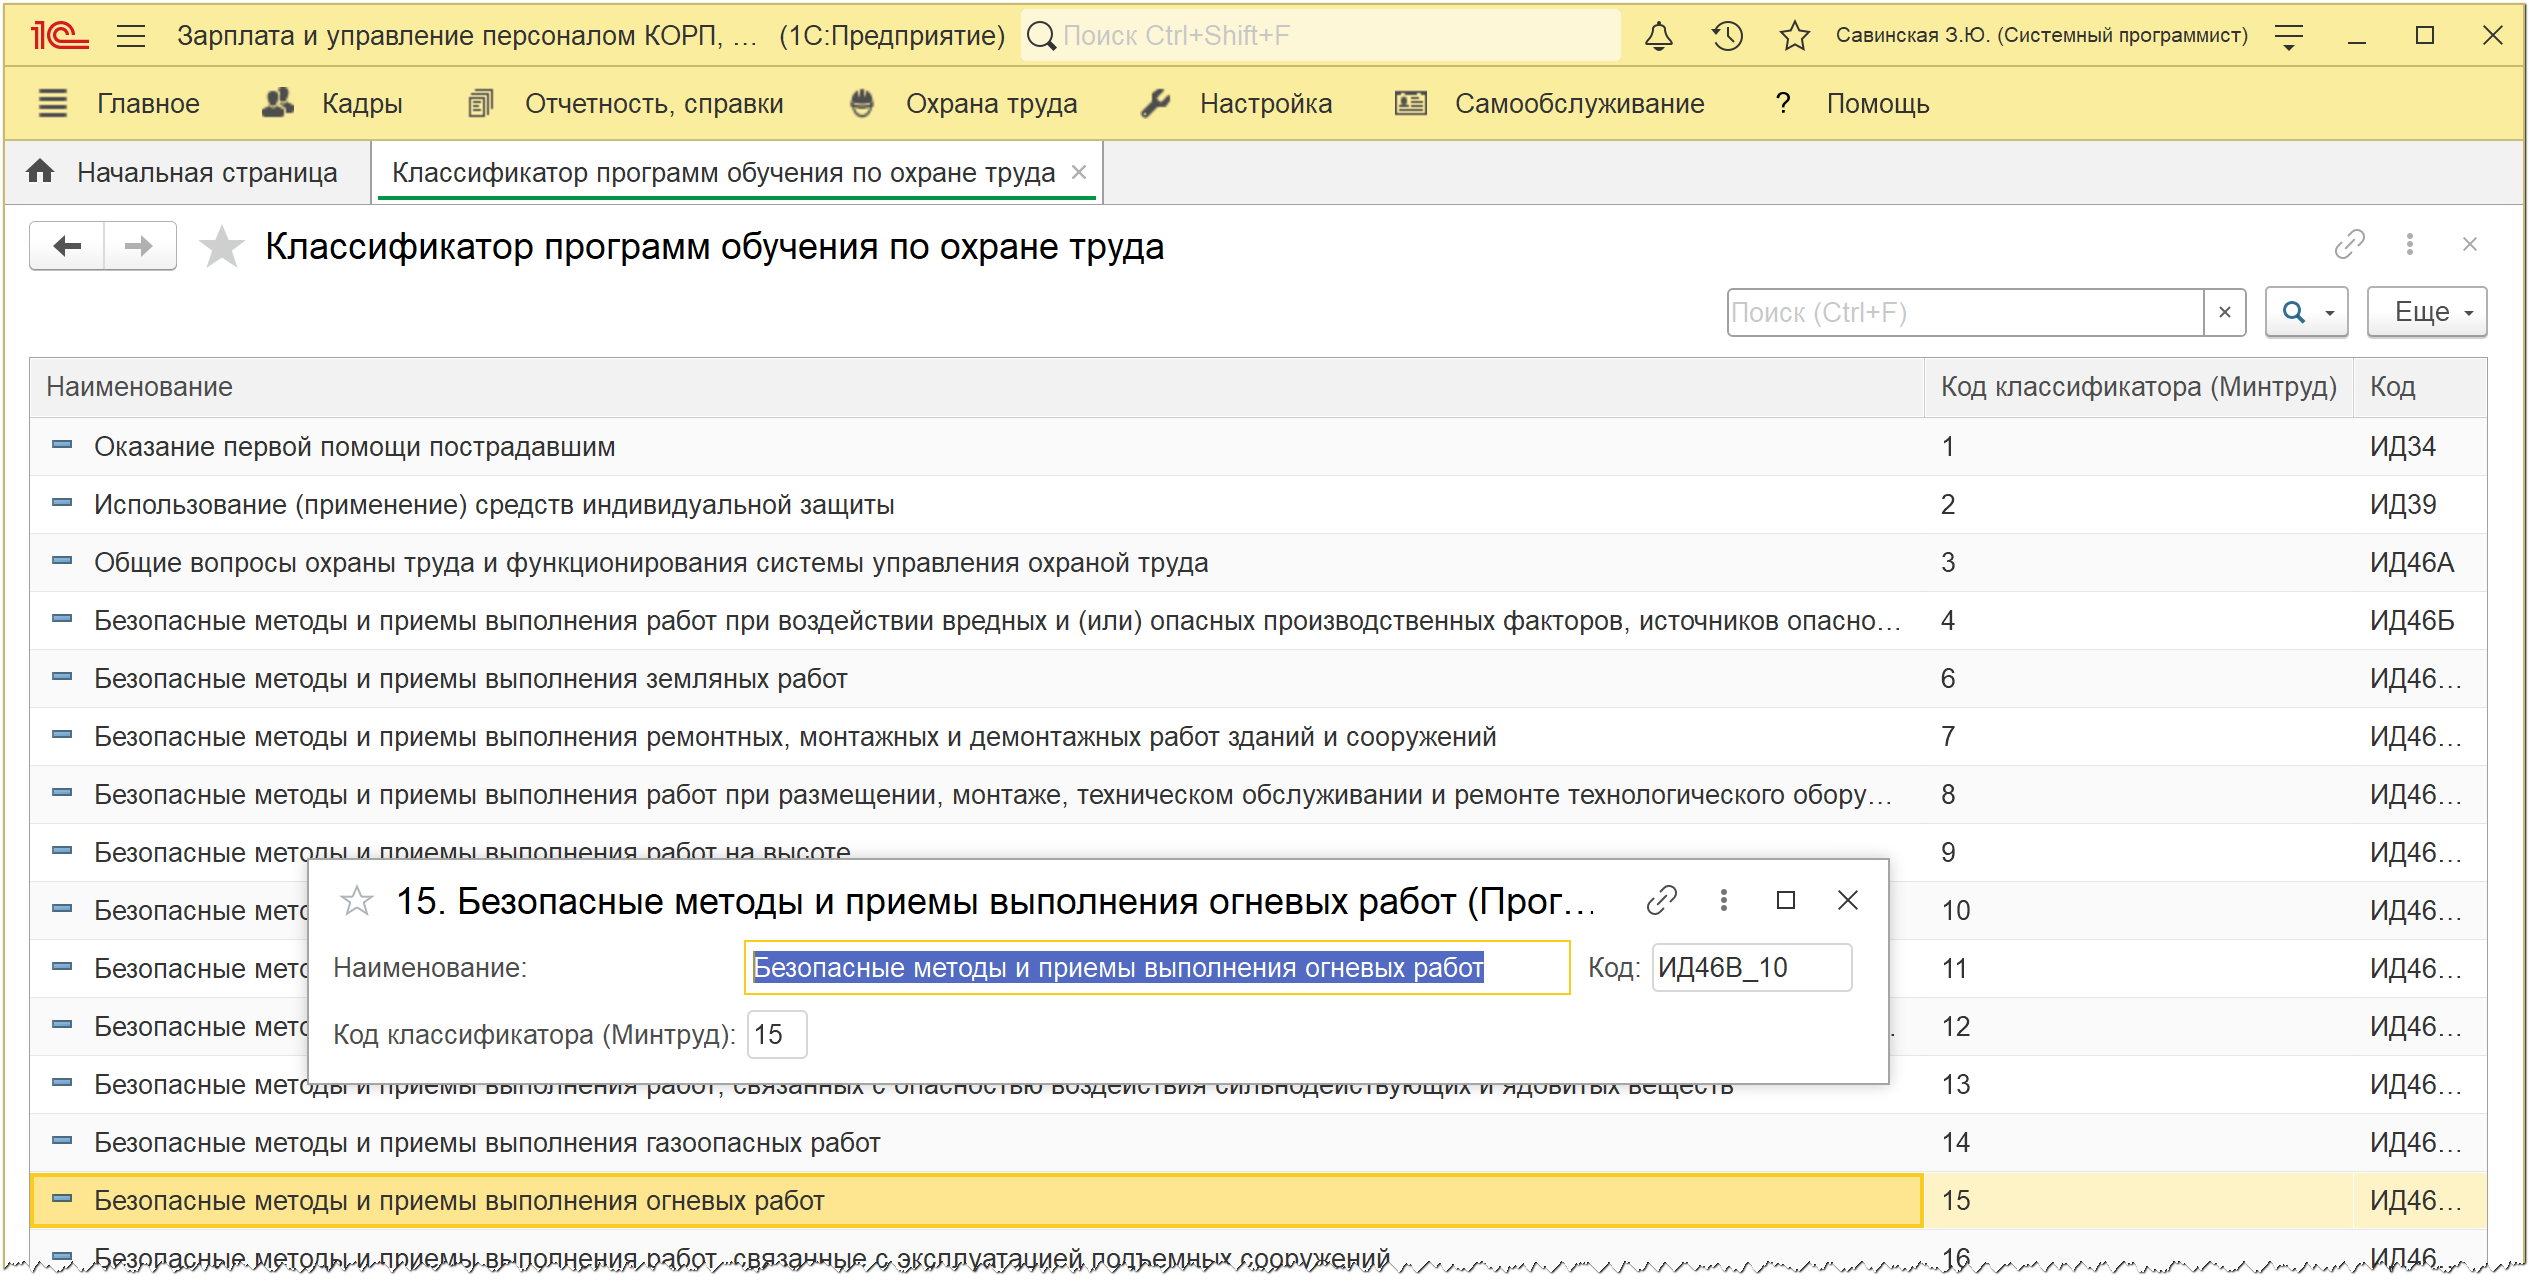Go forward with the right arrow button
Image resolution: width=2529 pixels, height=1282 pixels.
pyautogui.click(x=139, y=246)
